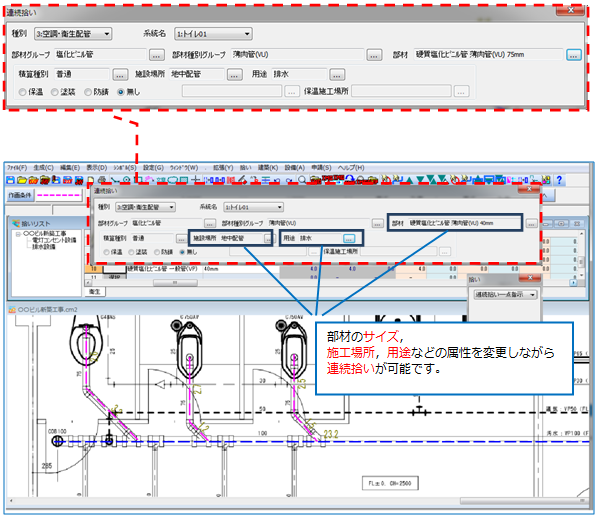This screenshot has width=595, height=517.
Task: Select 無し radio in the enlarged top dialog
Action: pyautogui.click(x=121, y=92)
